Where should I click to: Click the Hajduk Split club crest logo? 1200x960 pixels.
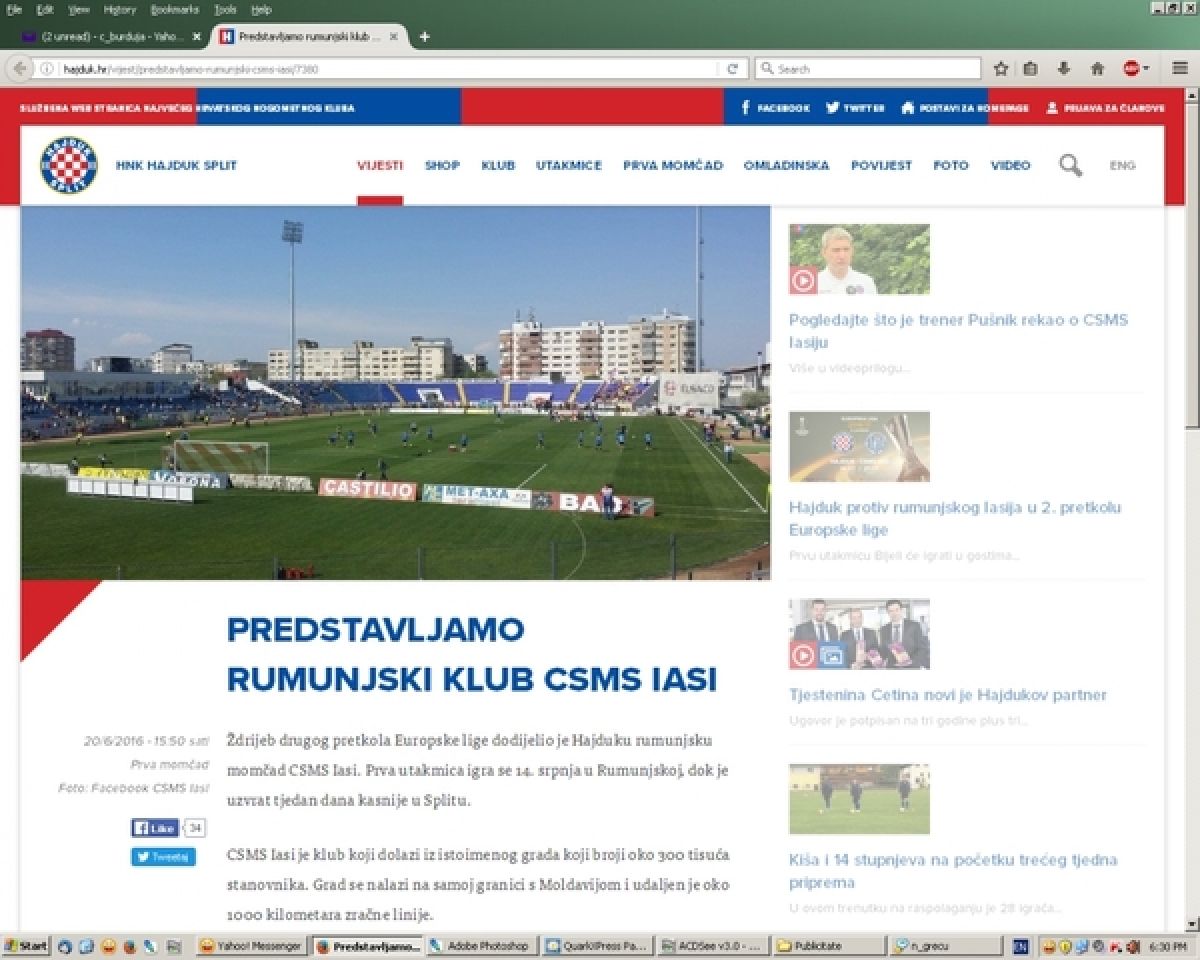pyautogui.click(x=69, y=166)
